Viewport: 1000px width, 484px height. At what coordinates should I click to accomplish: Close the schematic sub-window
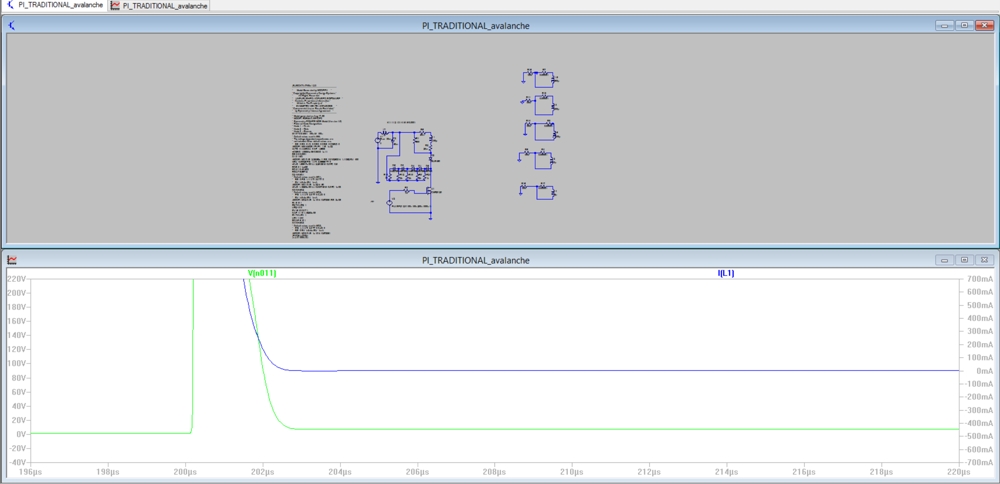tap(983, 25)
